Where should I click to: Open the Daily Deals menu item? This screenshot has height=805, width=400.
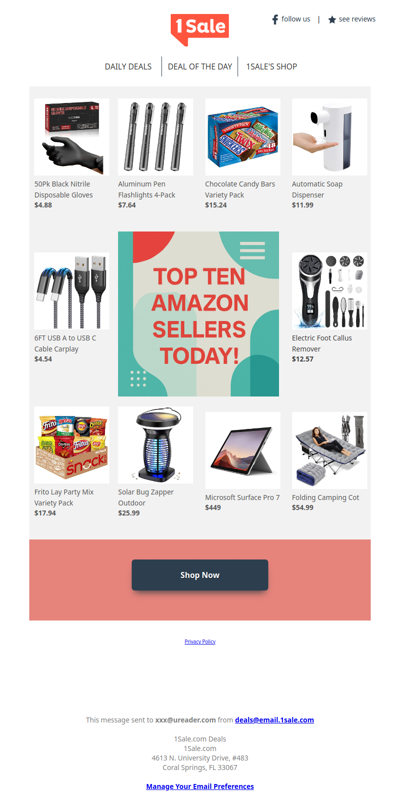[128, 67]
